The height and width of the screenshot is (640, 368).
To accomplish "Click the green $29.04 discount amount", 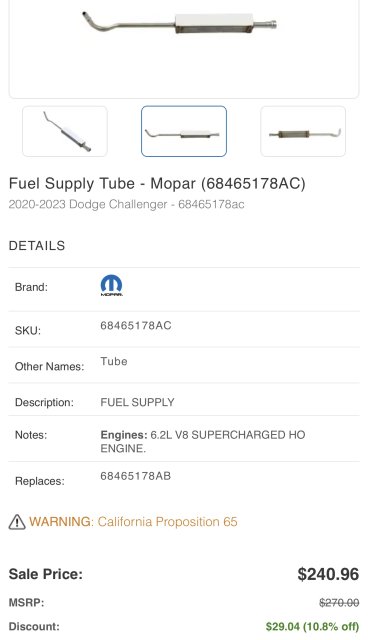I will click(x=313, y=627).
